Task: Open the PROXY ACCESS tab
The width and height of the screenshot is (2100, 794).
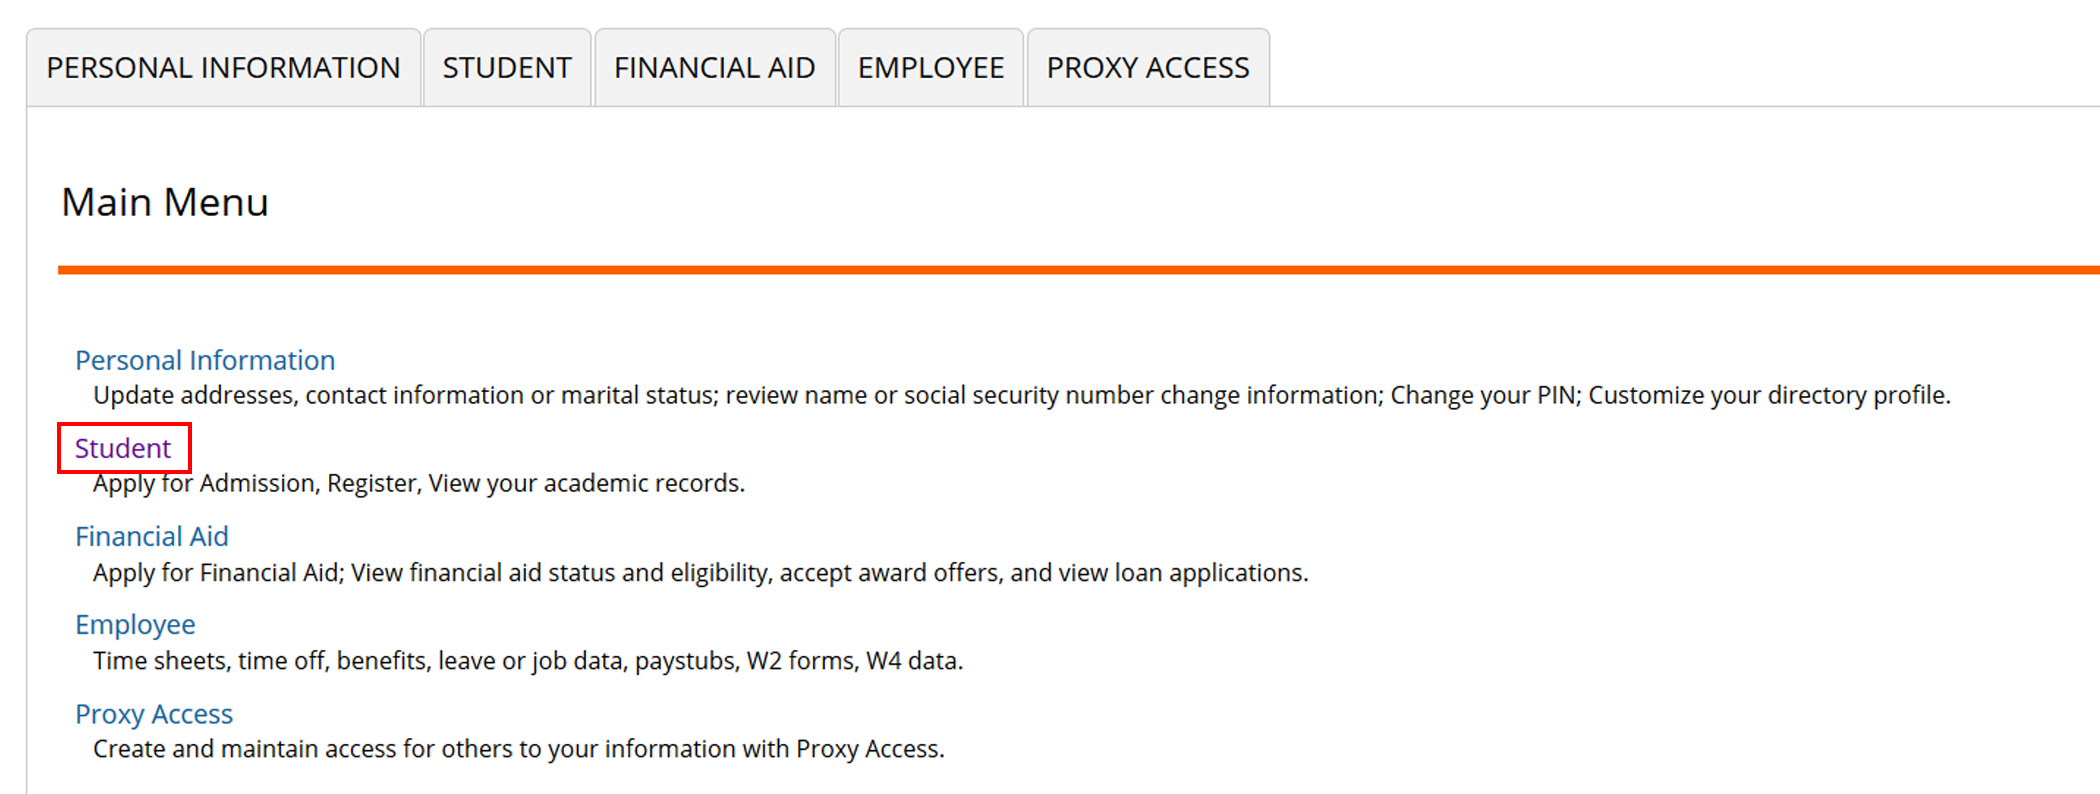Action: click(1148, 68)
